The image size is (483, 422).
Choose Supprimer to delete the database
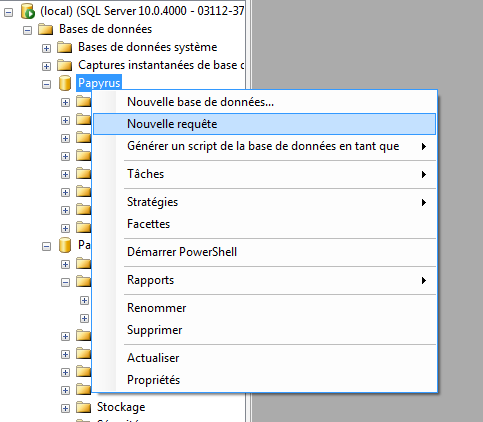pyautogui.click(x=264, y=330)
